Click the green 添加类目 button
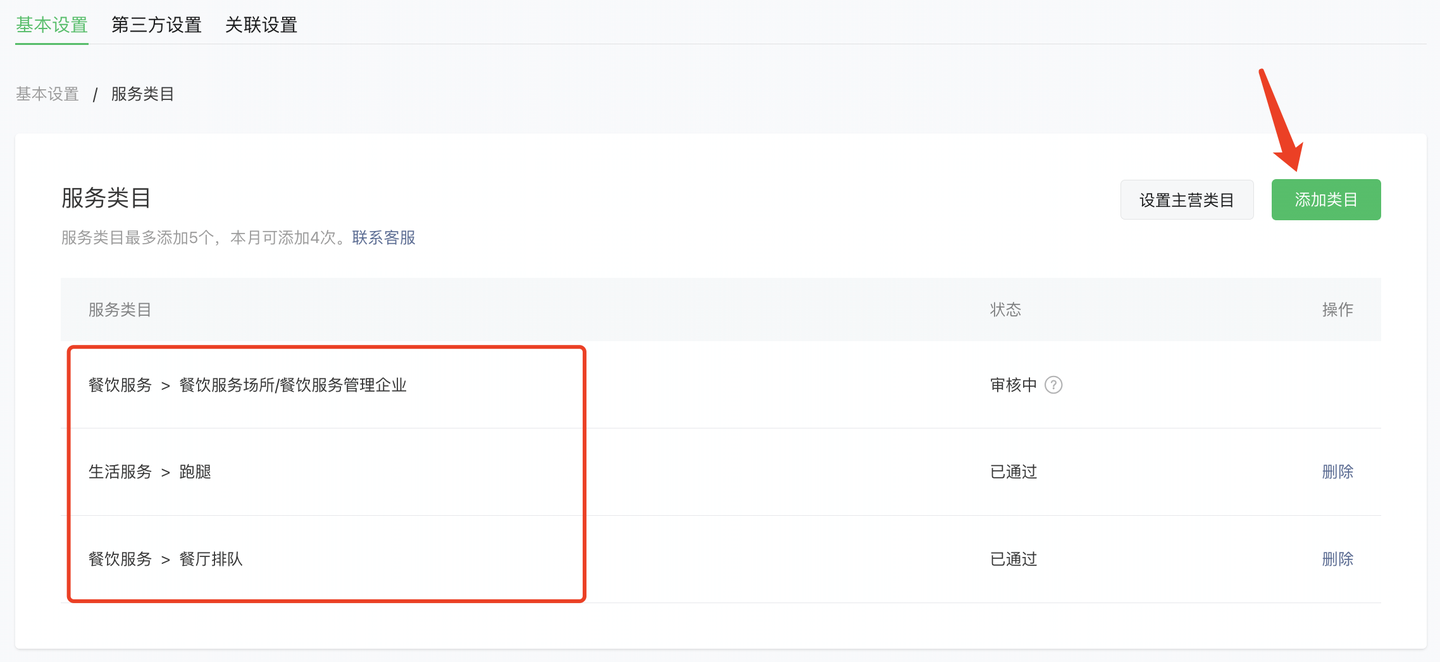The width and height of the screenshot is (1440, 662). pyautogui.click(x=1326, y=200)
